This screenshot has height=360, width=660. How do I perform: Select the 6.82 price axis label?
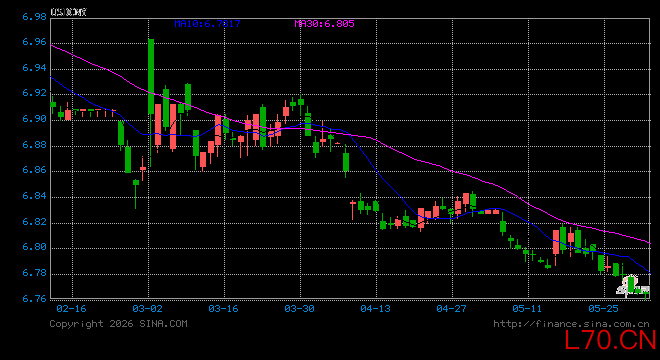point(34,222)
